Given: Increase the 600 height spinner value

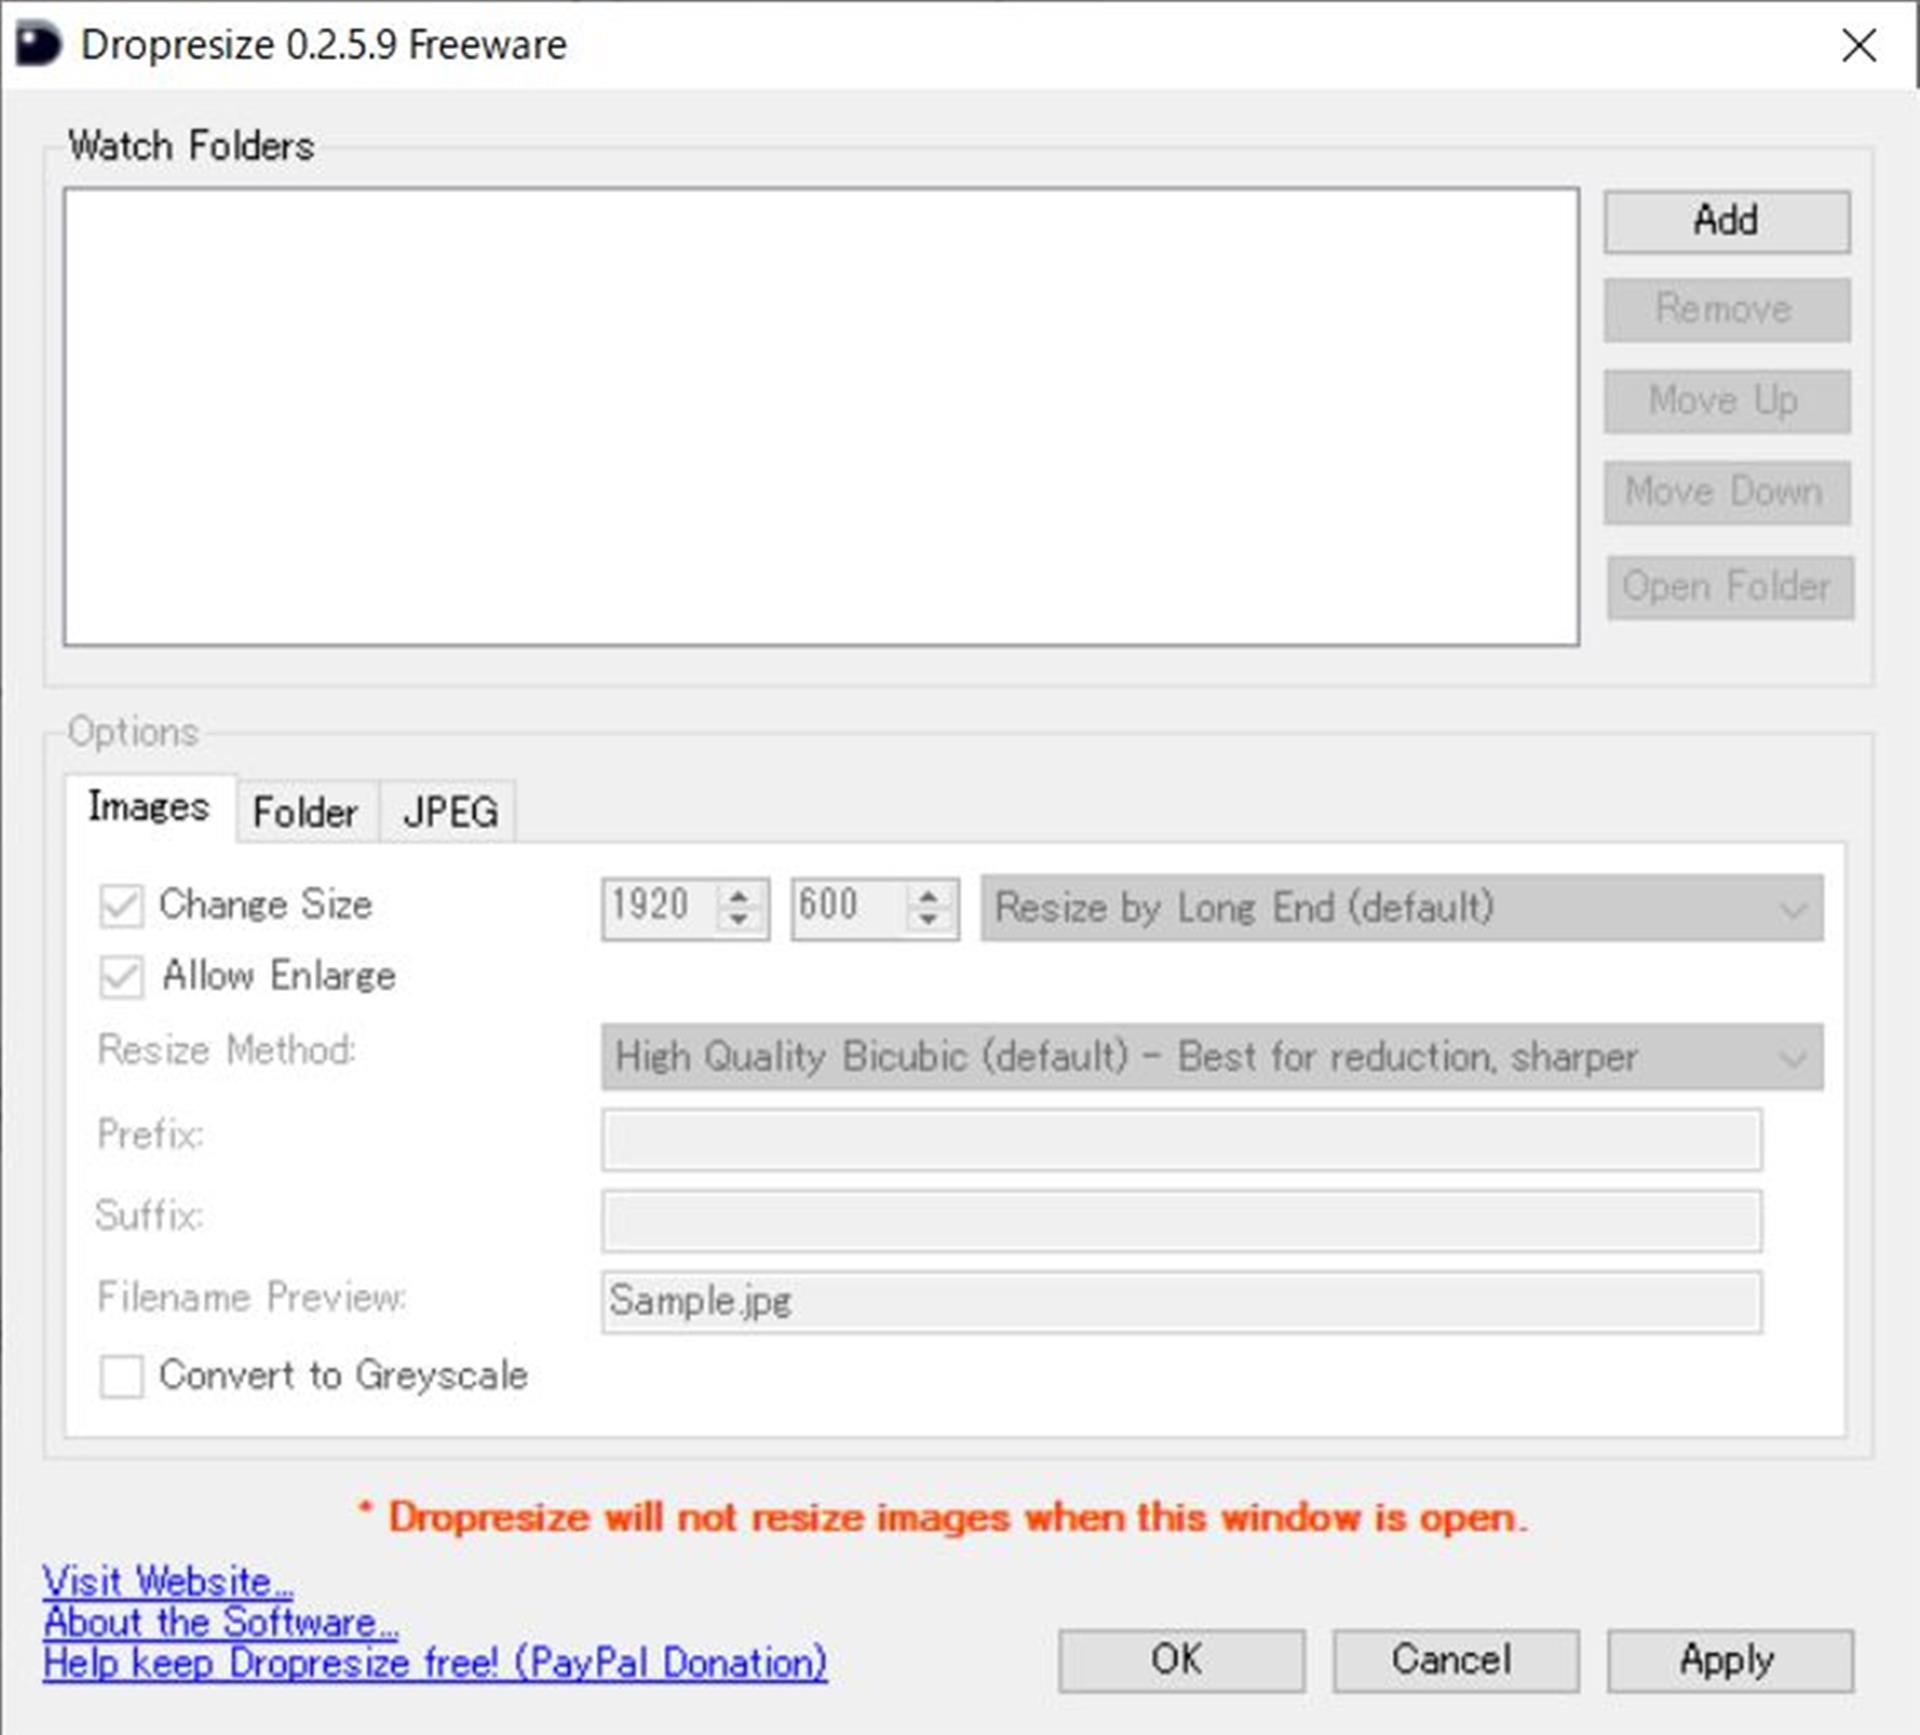Looking at the screenshot, I should click(927, 895).
